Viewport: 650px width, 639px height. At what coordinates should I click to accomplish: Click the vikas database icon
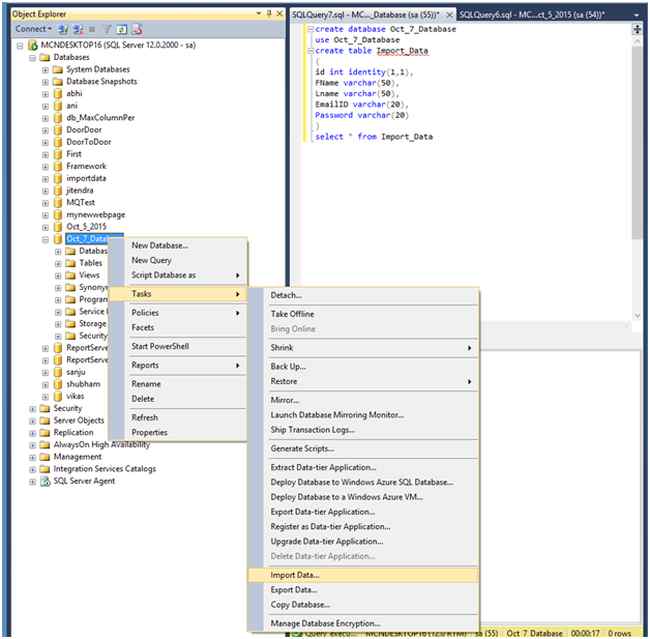tap(58, 396)
